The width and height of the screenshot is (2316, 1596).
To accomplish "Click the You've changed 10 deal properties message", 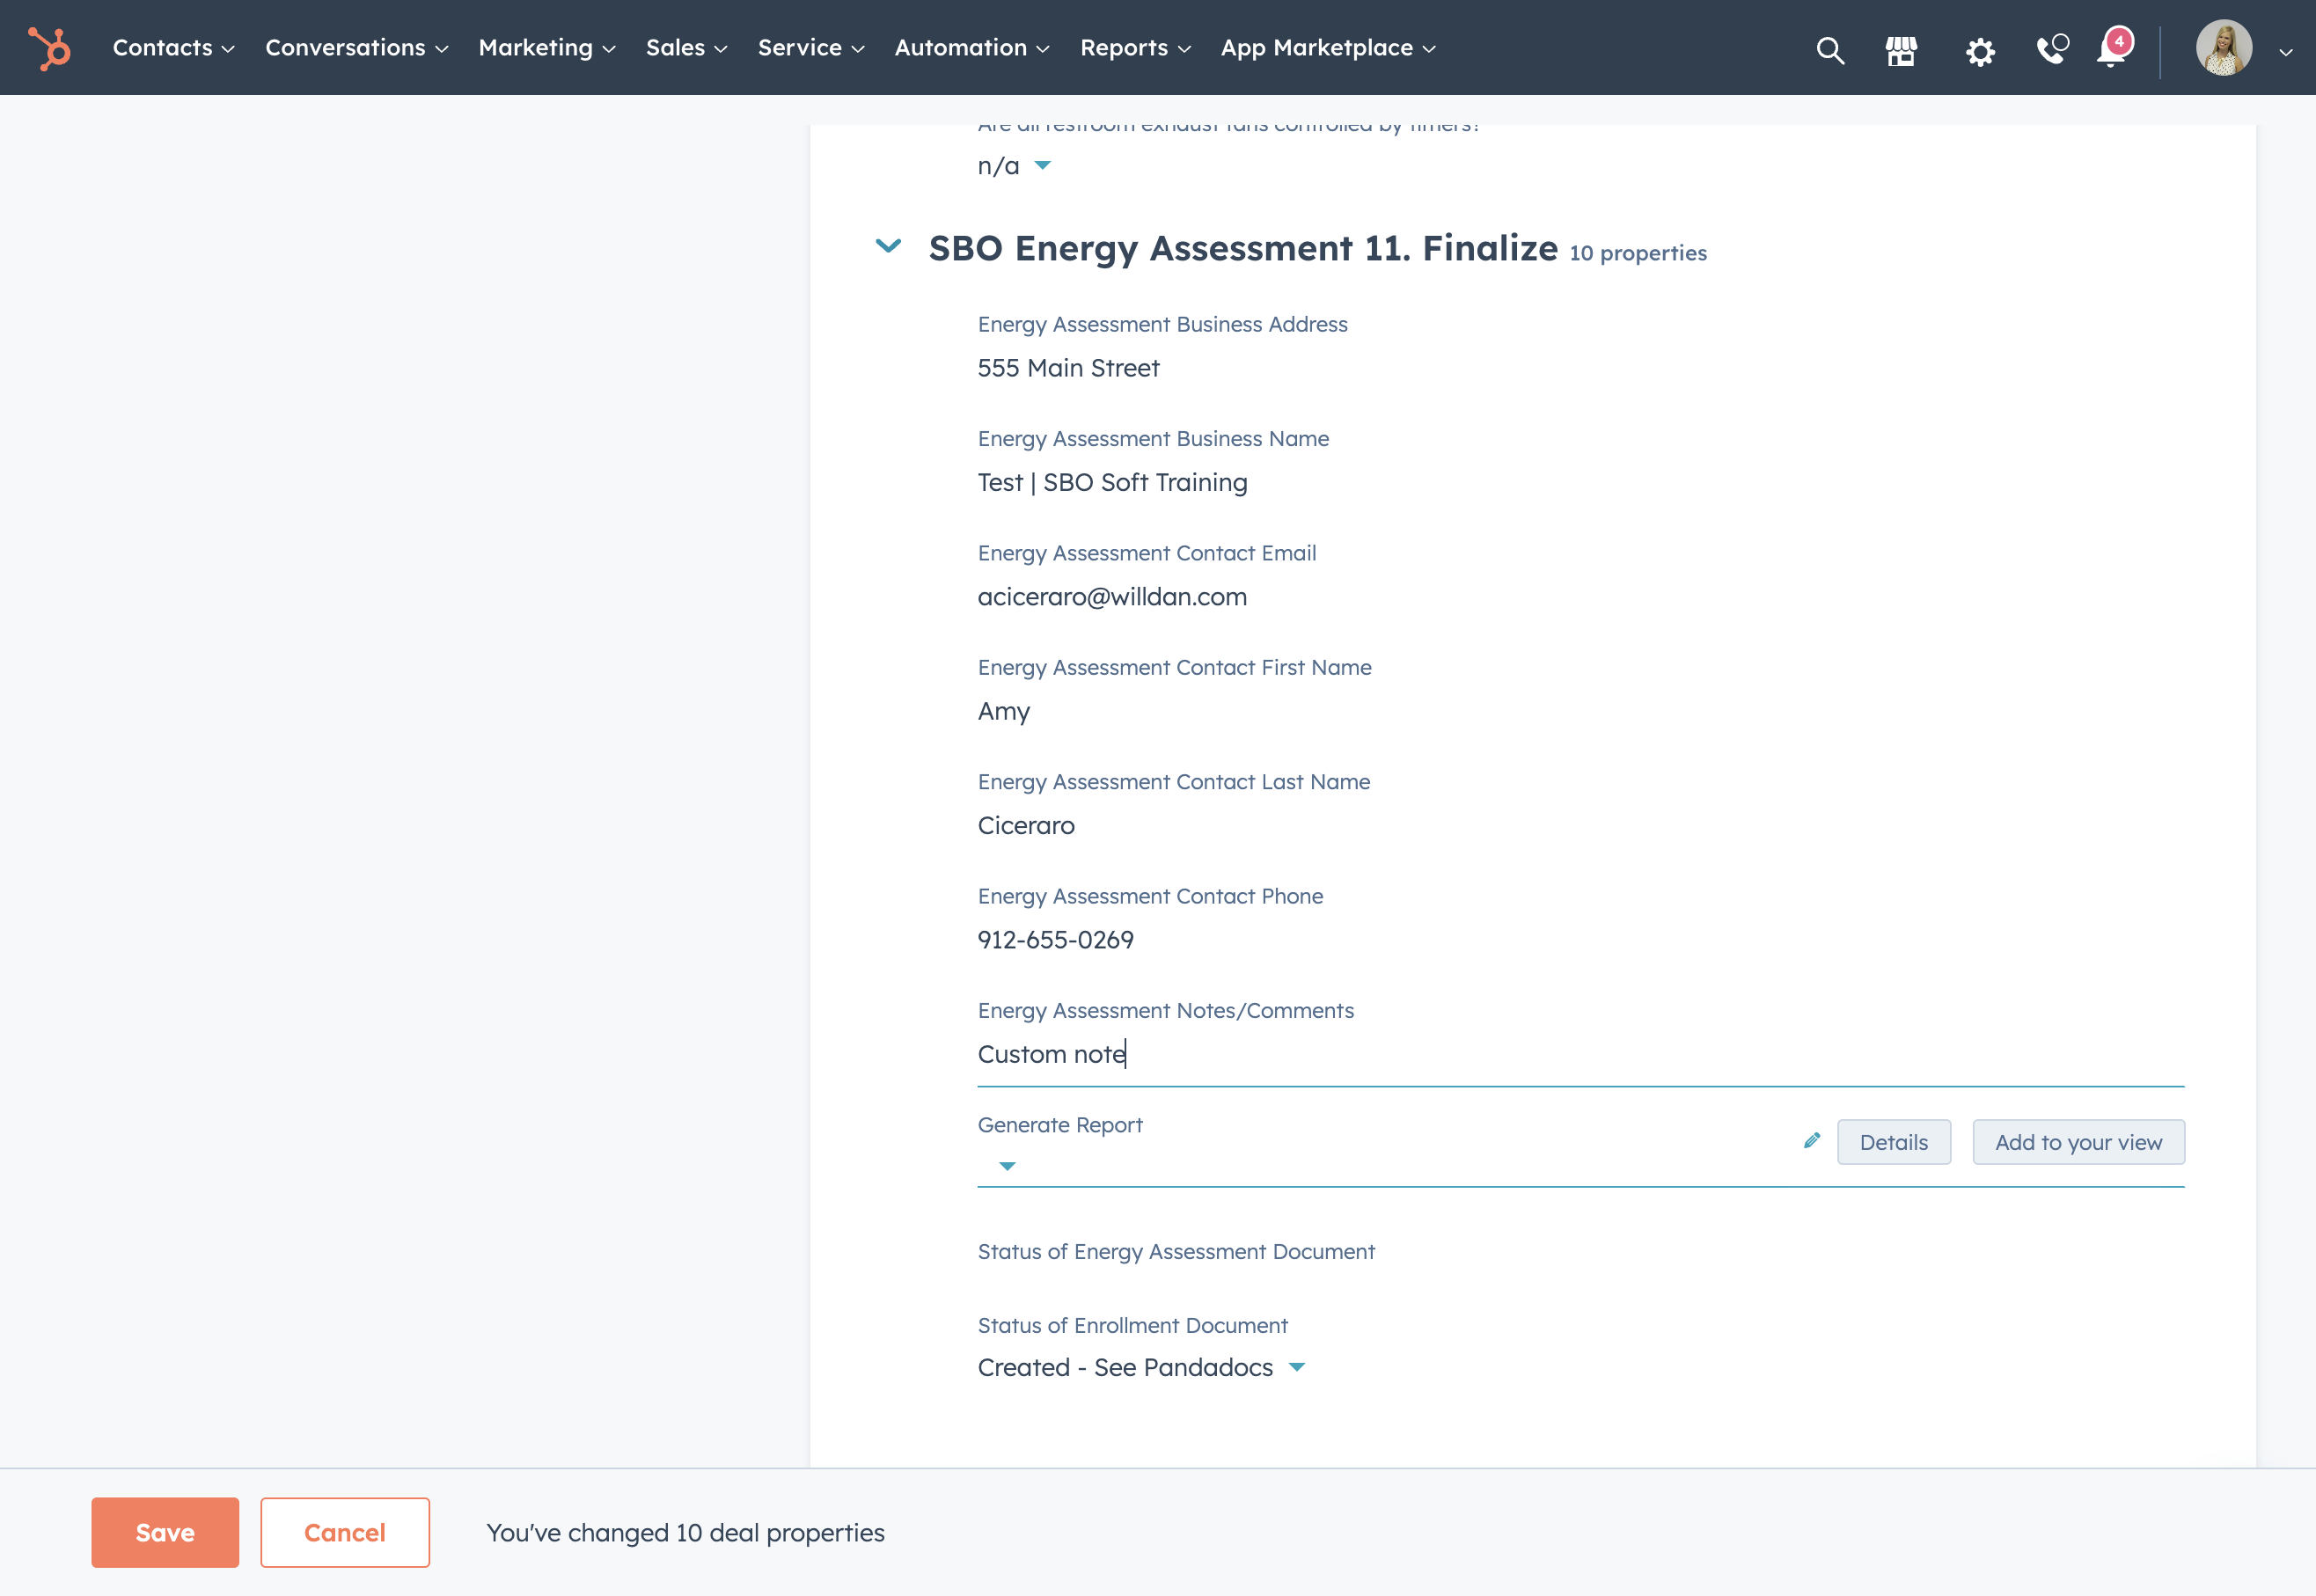I will click(685, 1533).
